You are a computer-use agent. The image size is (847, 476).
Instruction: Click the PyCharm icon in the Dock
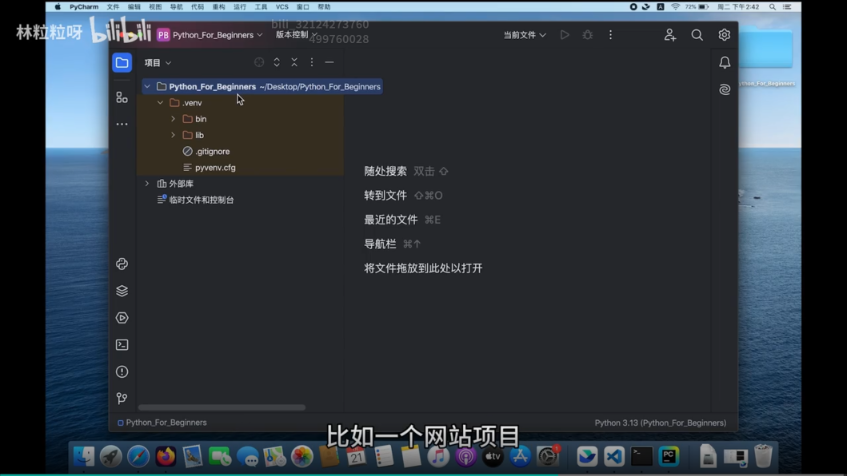coord(669,457)
